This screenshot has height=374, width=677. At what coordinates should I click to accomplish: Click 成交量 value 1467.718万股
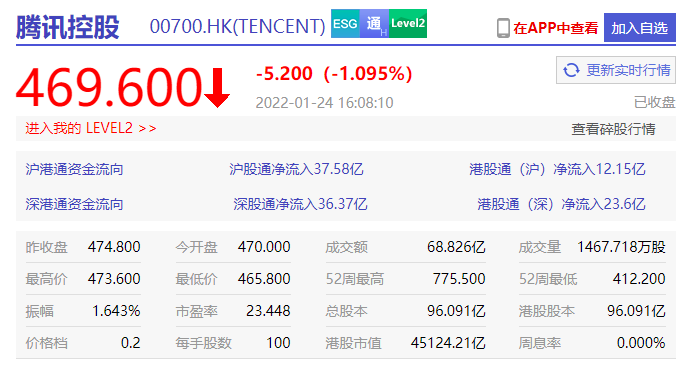coord(621,247)
